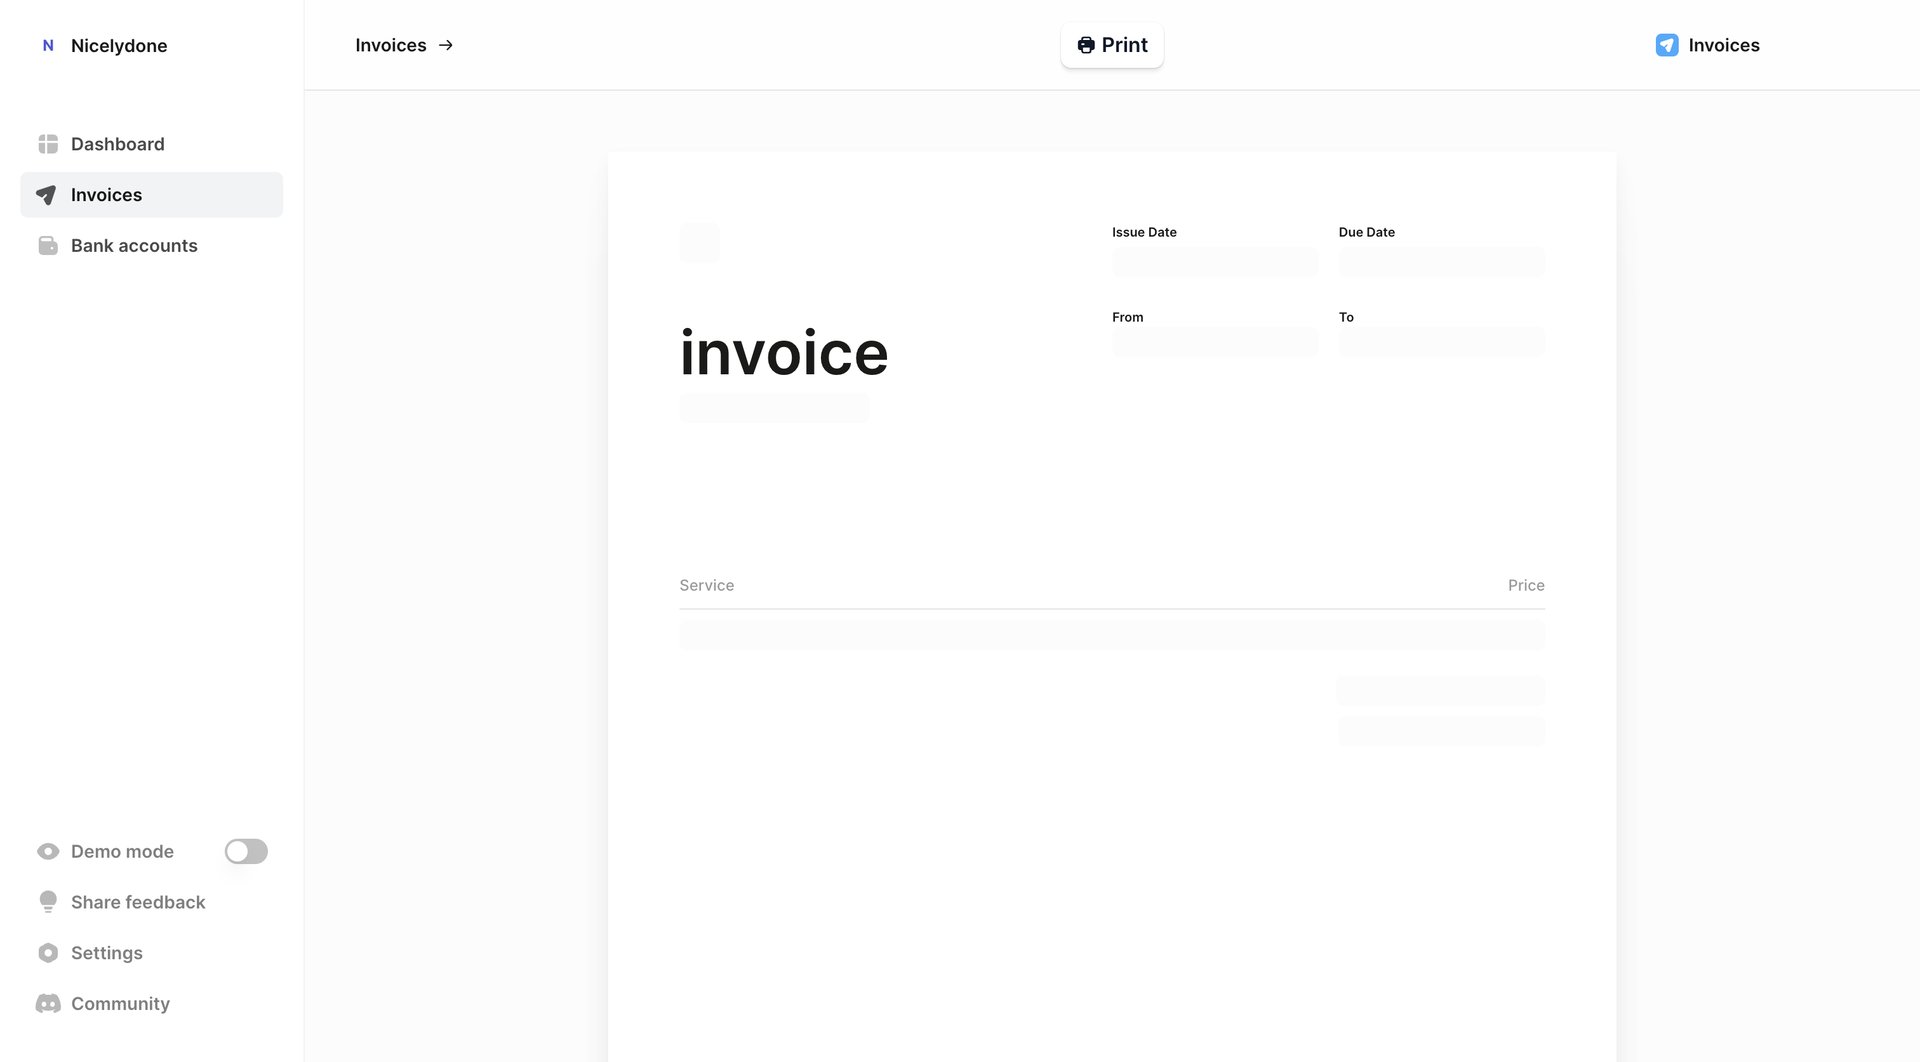This screenshot has width=1920, height=1062.
Task: Click the Discord Community icon
Action: tap(47, 1003)
